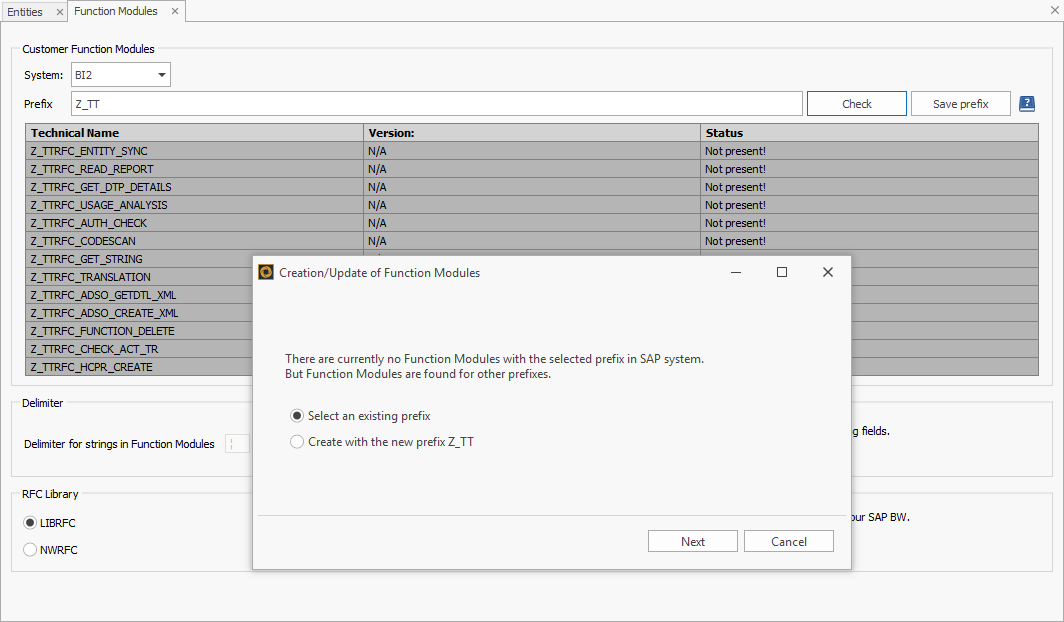1064x622 pixels.
Task: Select the Z_TTRFC_ENTITY_SYNC row
Action: tap(150, 150)
